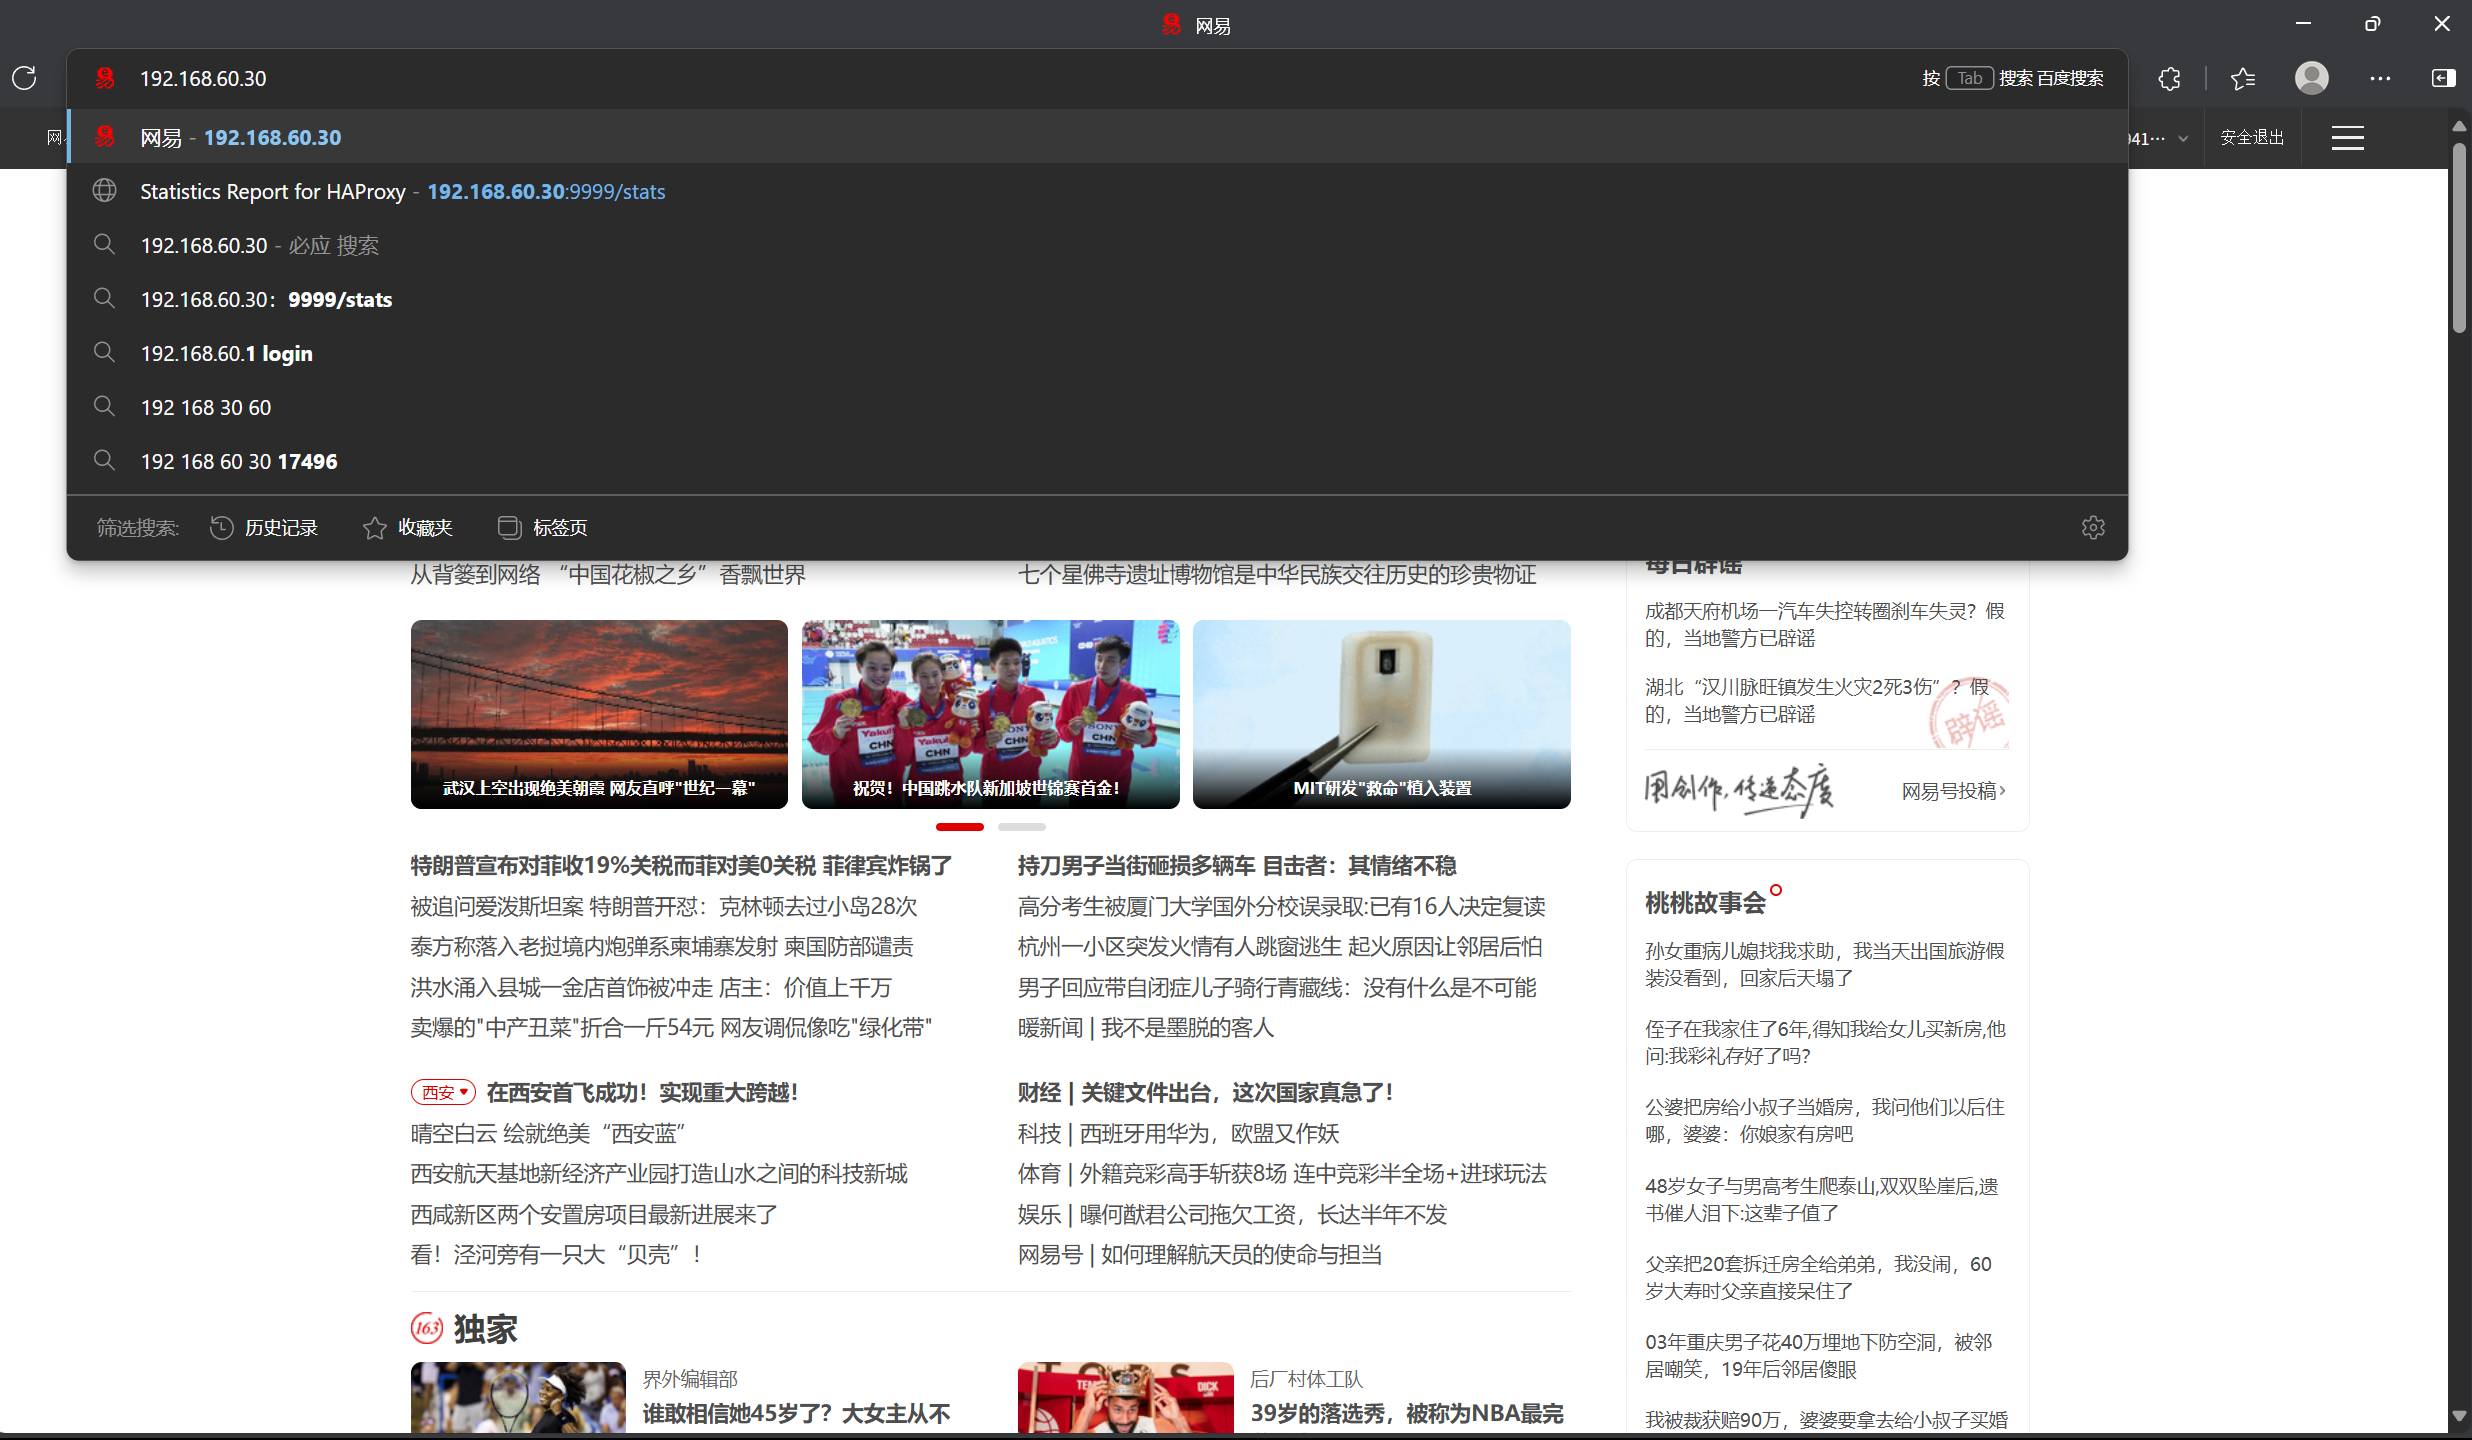Open the crowned basketball player thumbnail
This screenshot has width=2472, height=1440.
pos(1126,1398)
